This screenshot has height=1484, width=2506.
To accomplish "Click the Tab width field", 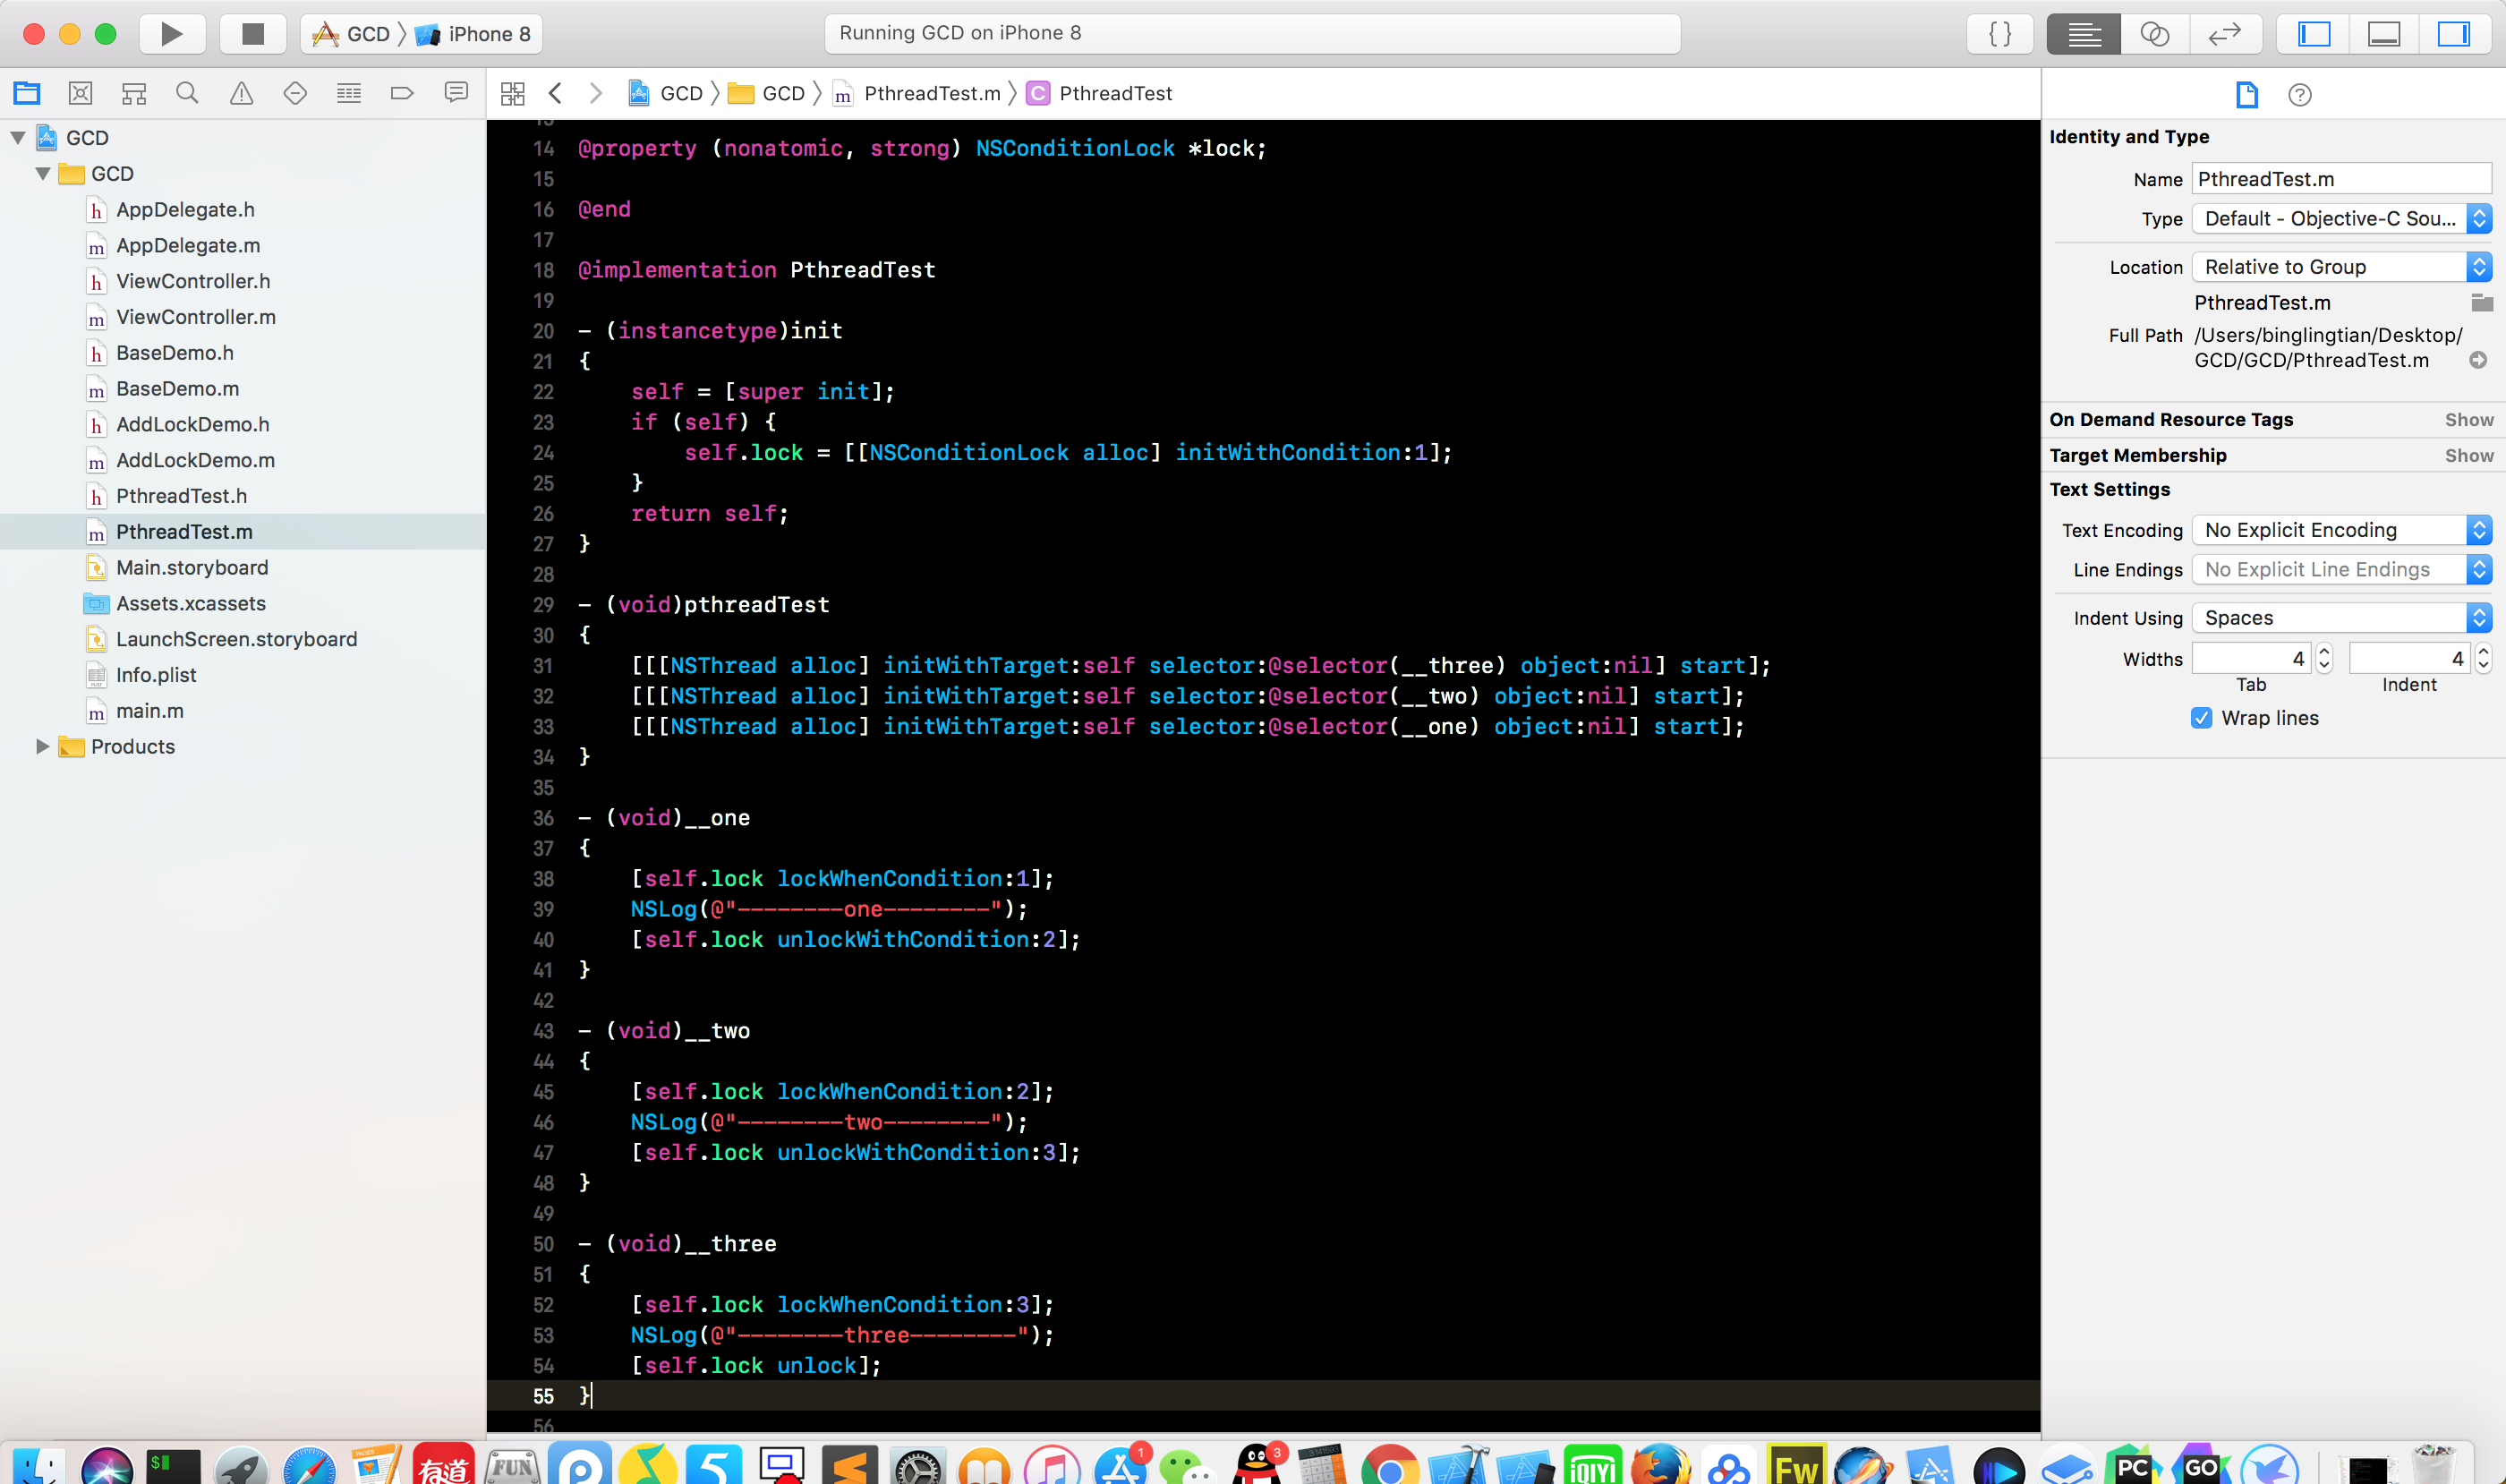I will click(x=2251, y=659).
